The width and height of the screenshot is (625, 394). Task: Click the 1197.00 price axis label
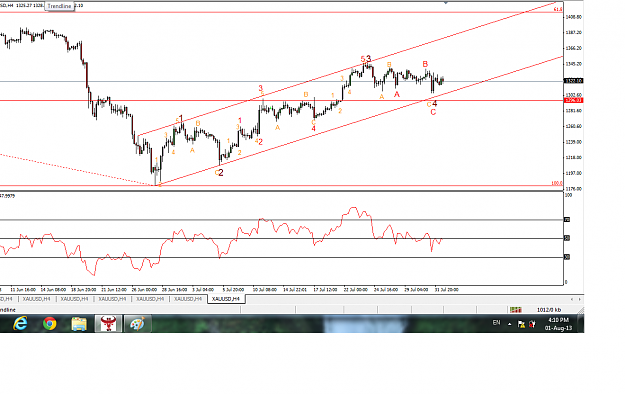(574, 173)
